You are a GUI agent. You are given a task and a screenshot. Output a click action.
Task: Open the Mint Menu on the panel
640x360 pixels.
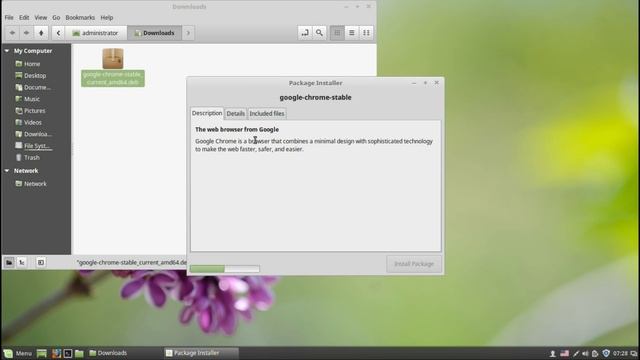[x=18, y=353]
